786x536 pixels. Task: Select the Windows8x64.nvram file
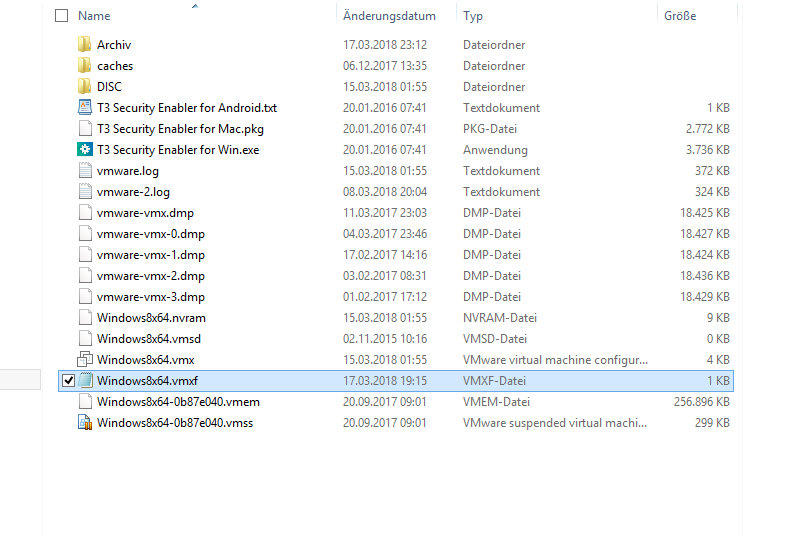click(151, 318)
